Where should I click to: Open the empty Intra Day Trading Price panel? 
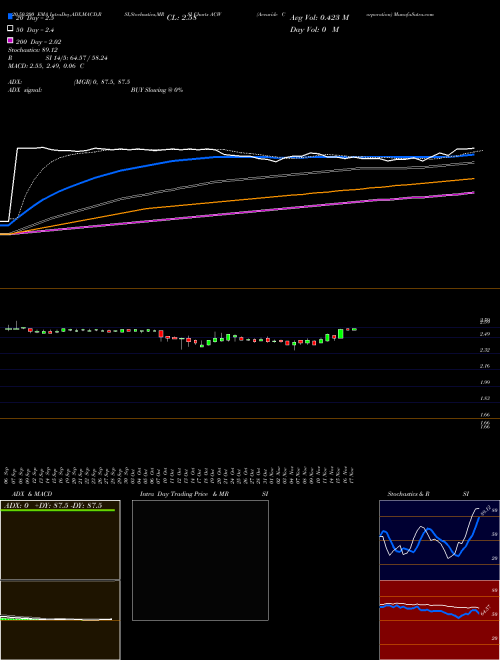(x=200, y=560)
